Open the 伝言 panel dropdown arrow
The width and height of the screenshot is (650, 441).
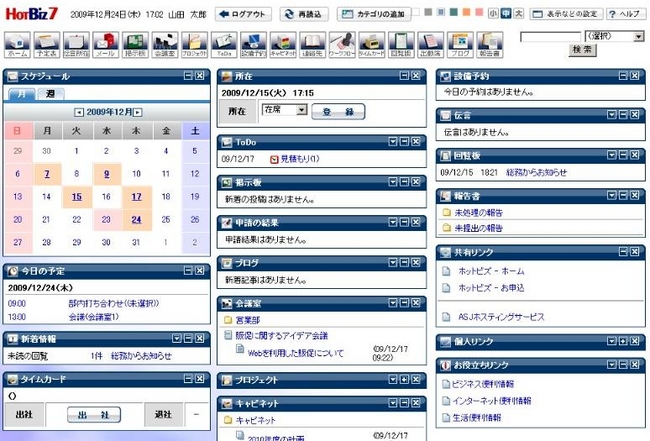(x=611, y=114)
